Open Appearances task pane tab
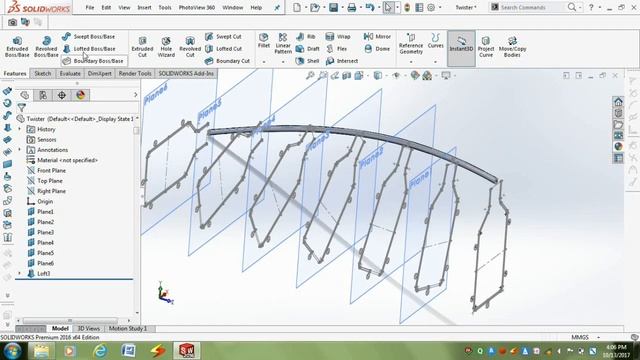 tap(618, 147)
